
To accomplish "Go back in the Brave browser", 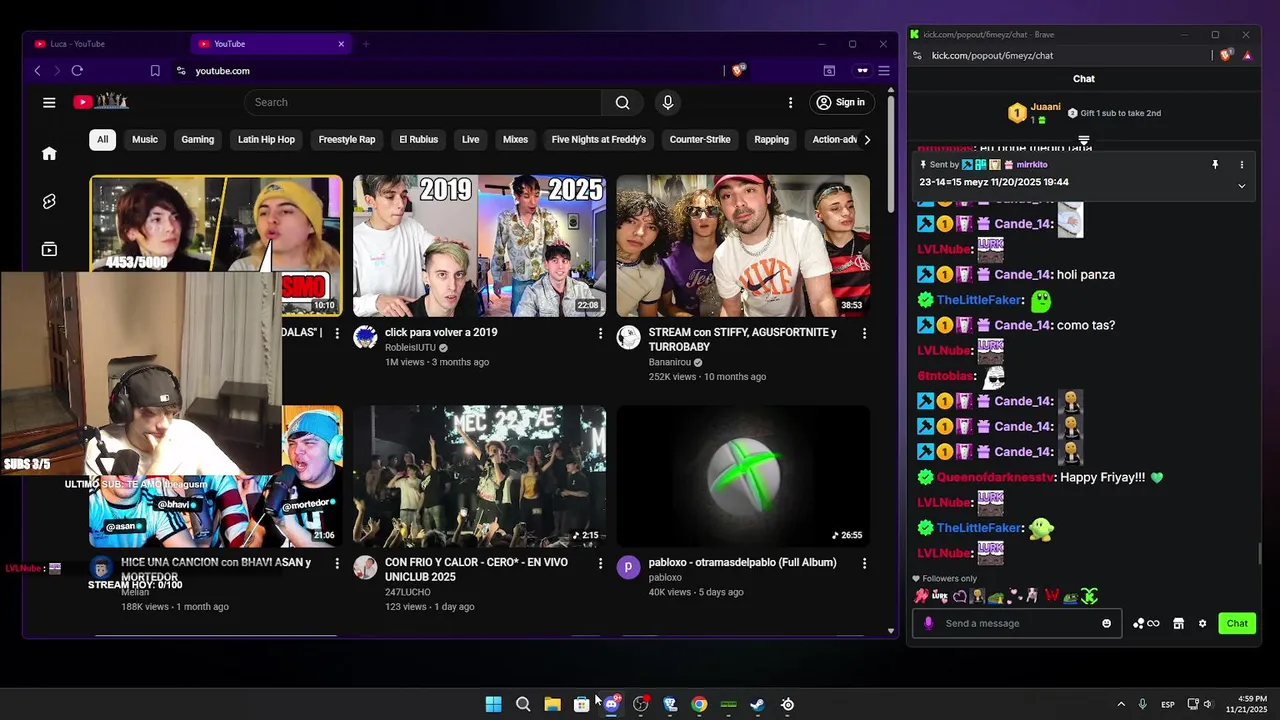I will (38, 70).
